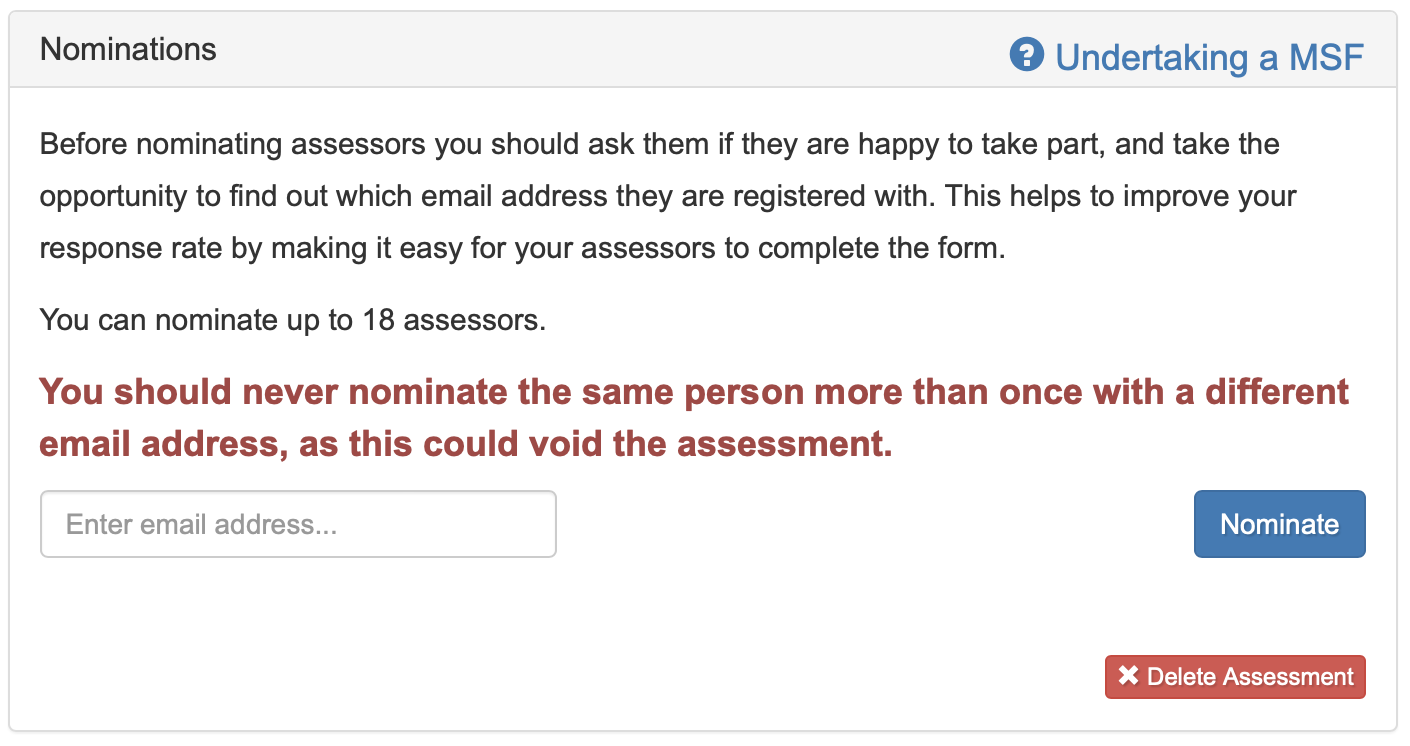Viewport: 1410px width, 746px height.
Task: Click the question mark help icon
Action: pos(1027,55)
